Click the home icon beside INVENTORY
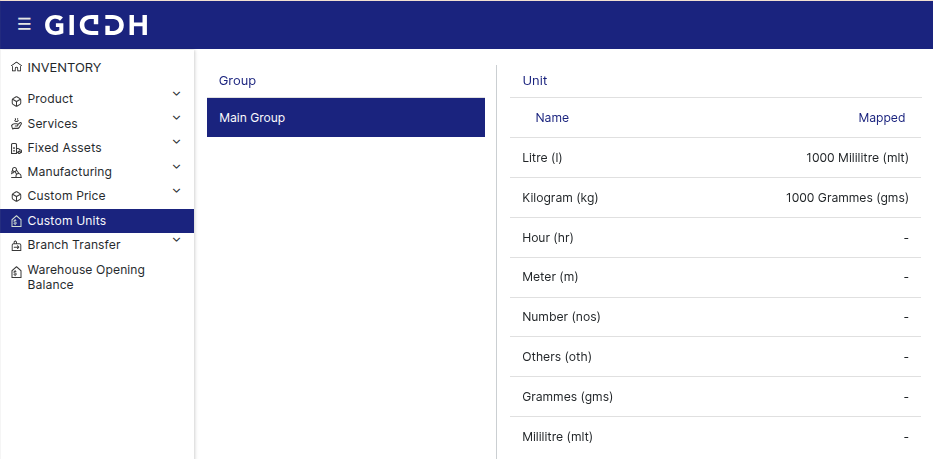The image size is (933, 459). (17, 67)
